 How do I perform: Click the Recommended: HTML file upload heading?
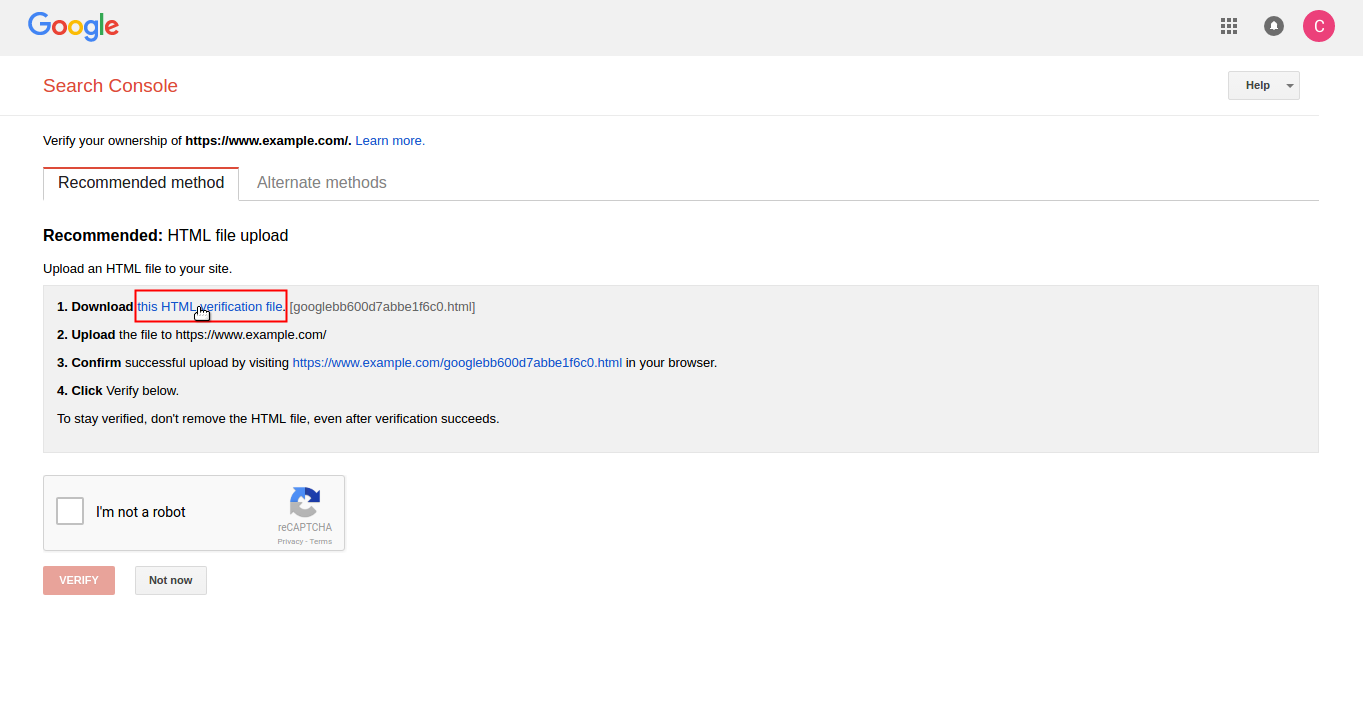point(165,236)
